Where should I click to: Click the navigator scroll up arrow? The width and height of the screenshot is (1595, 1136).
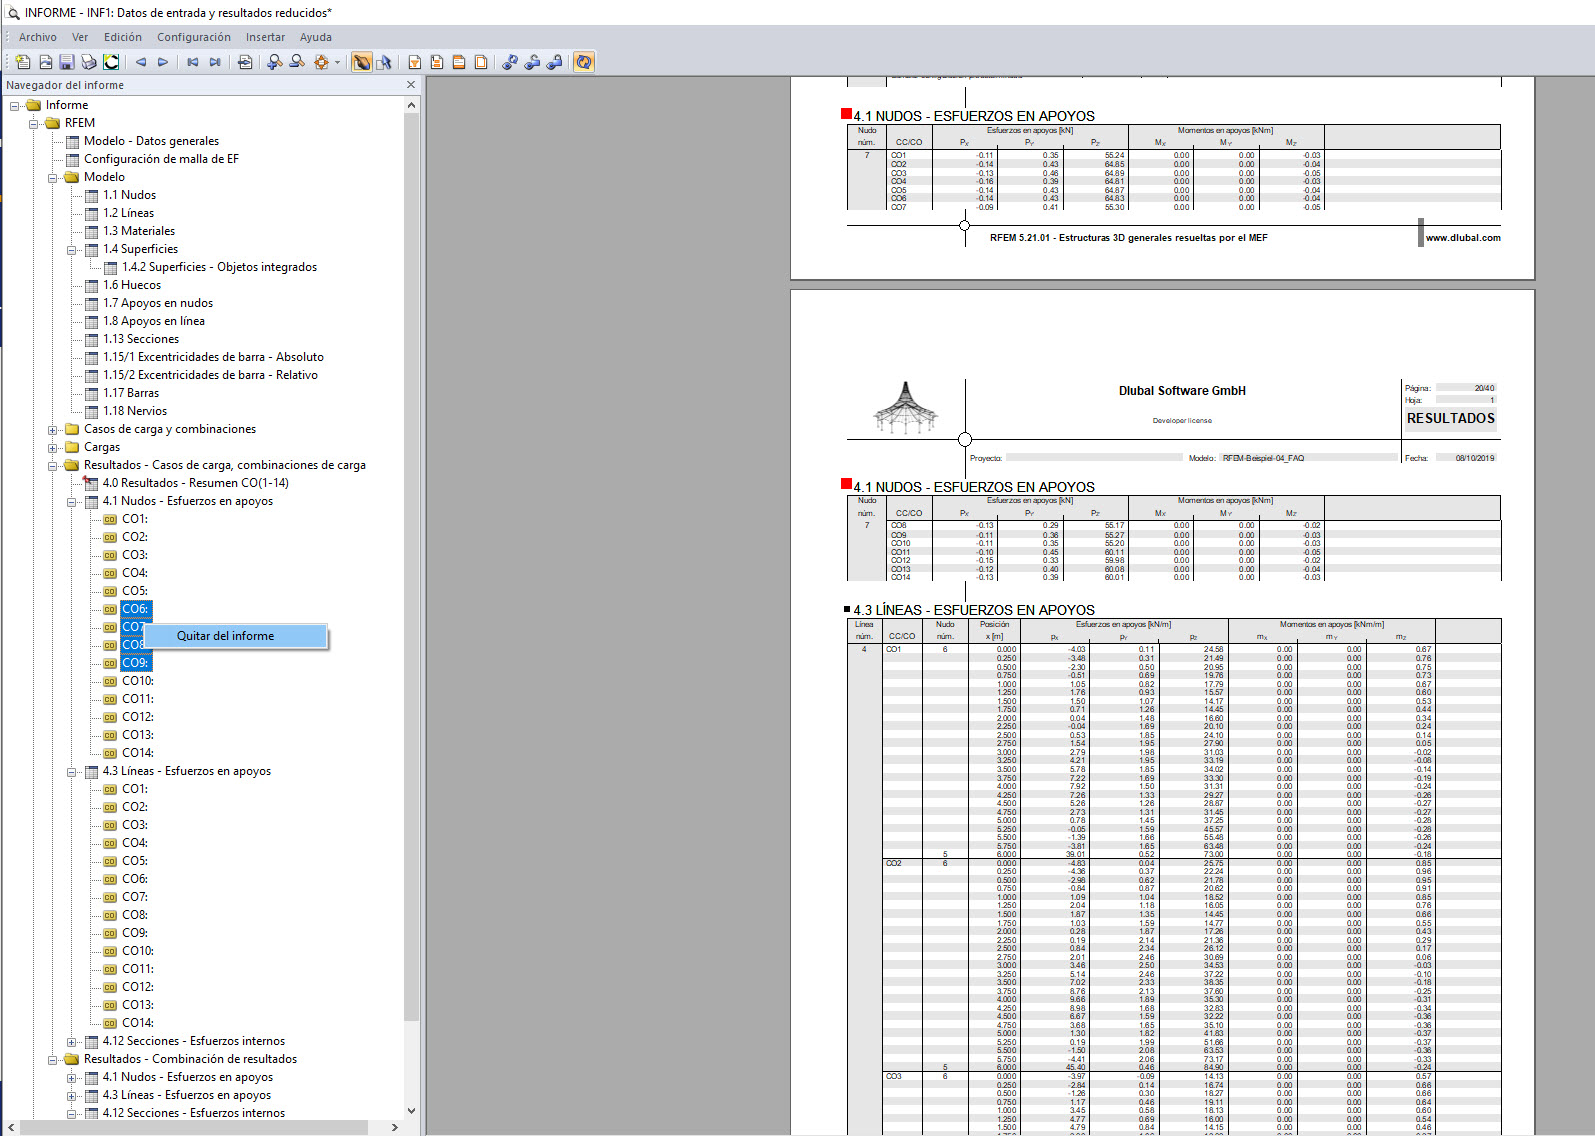(411, 104)
